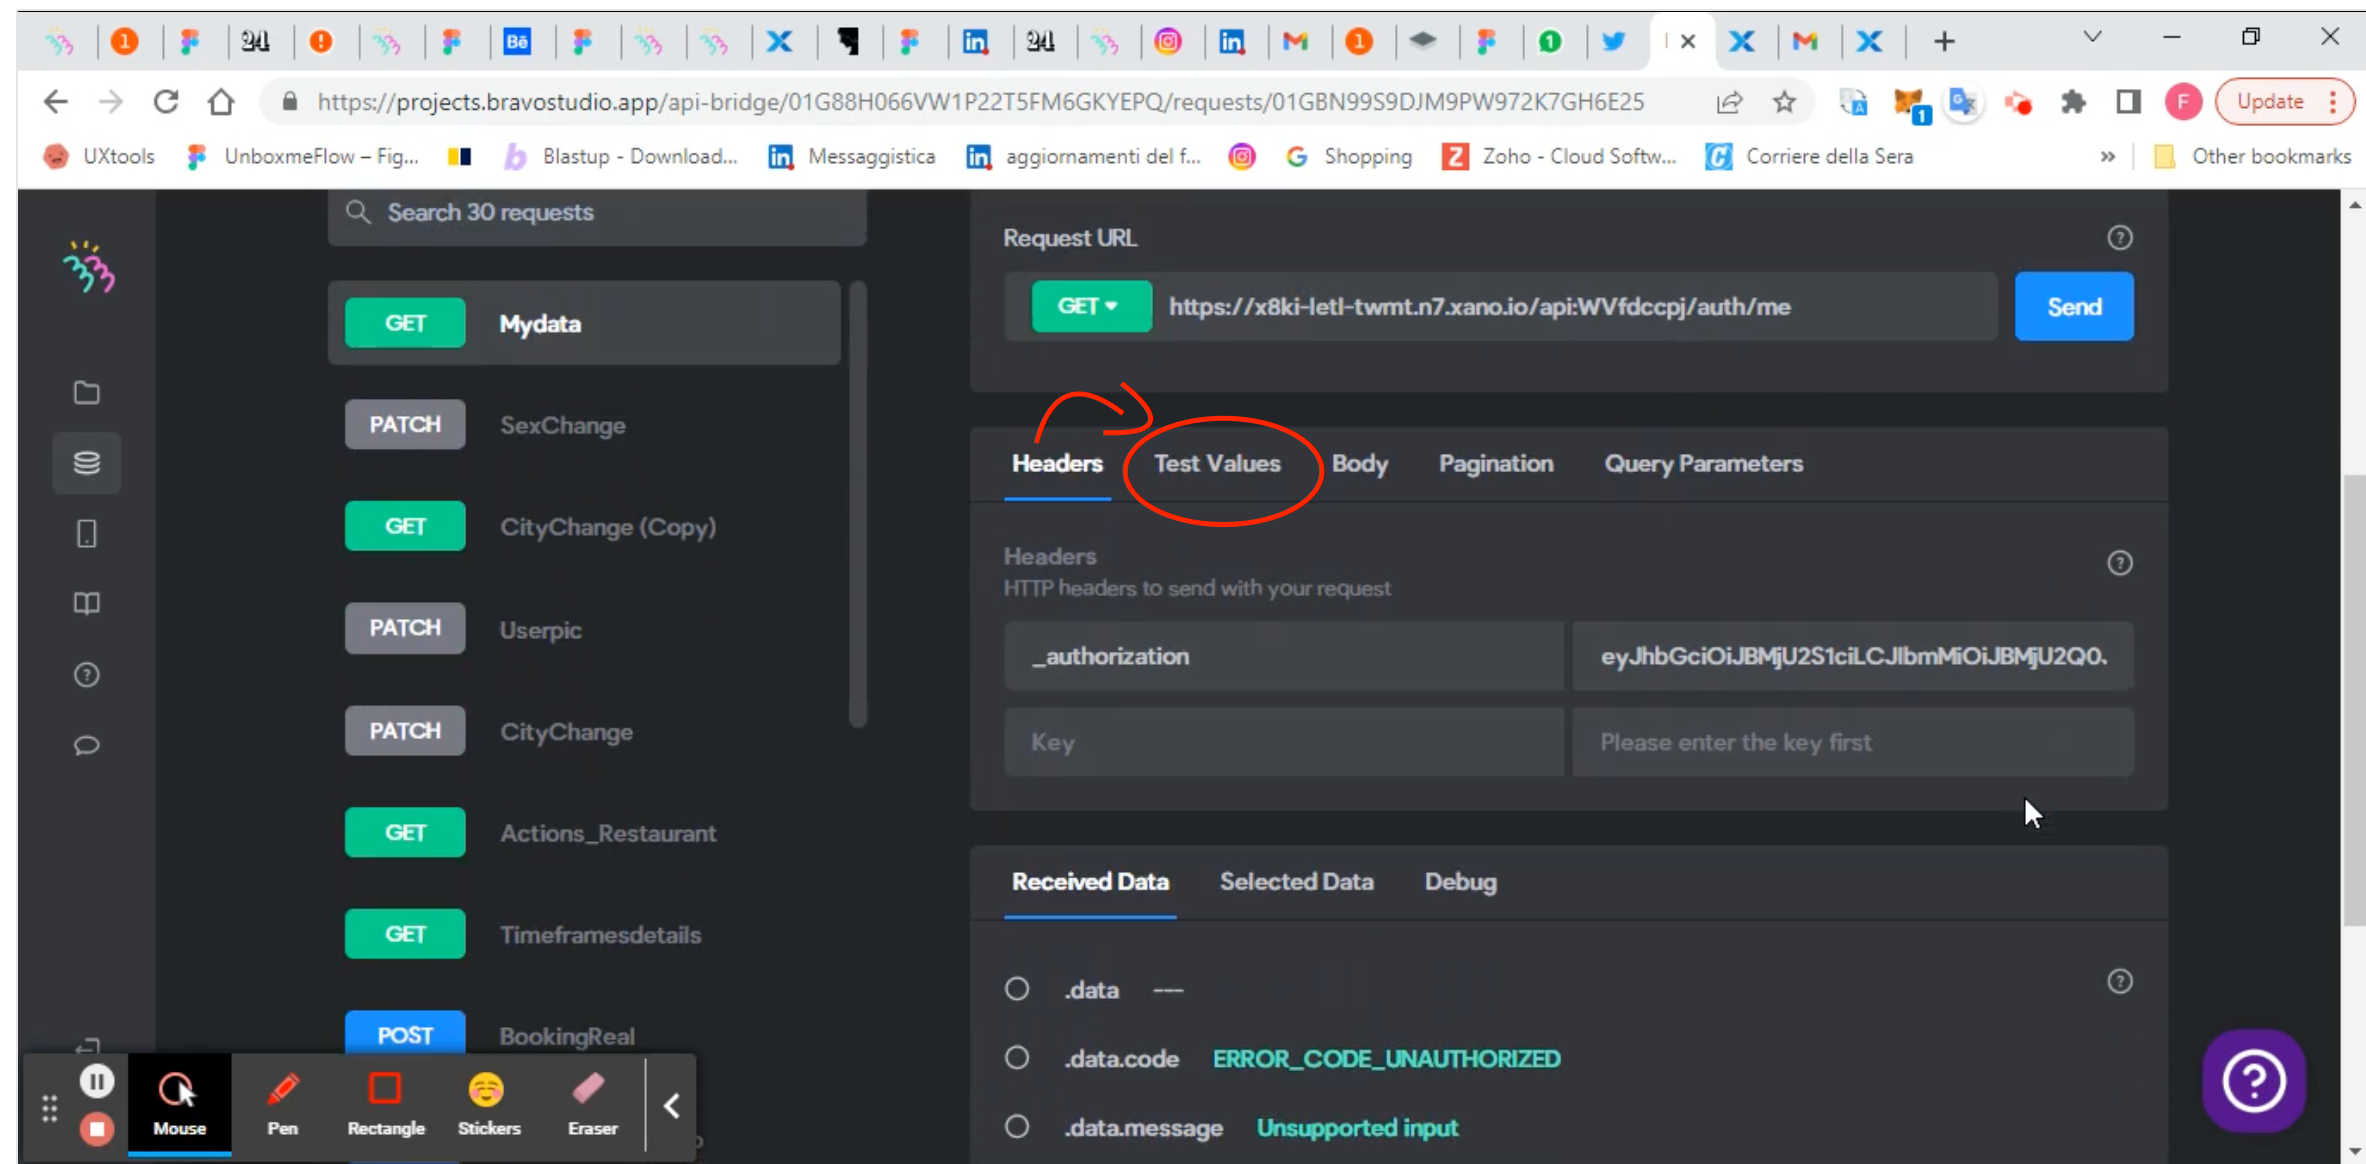Viewport: 2366px width, 1164px height.
Task: Open the Query Parameters tab
Action: [1704, 464]
